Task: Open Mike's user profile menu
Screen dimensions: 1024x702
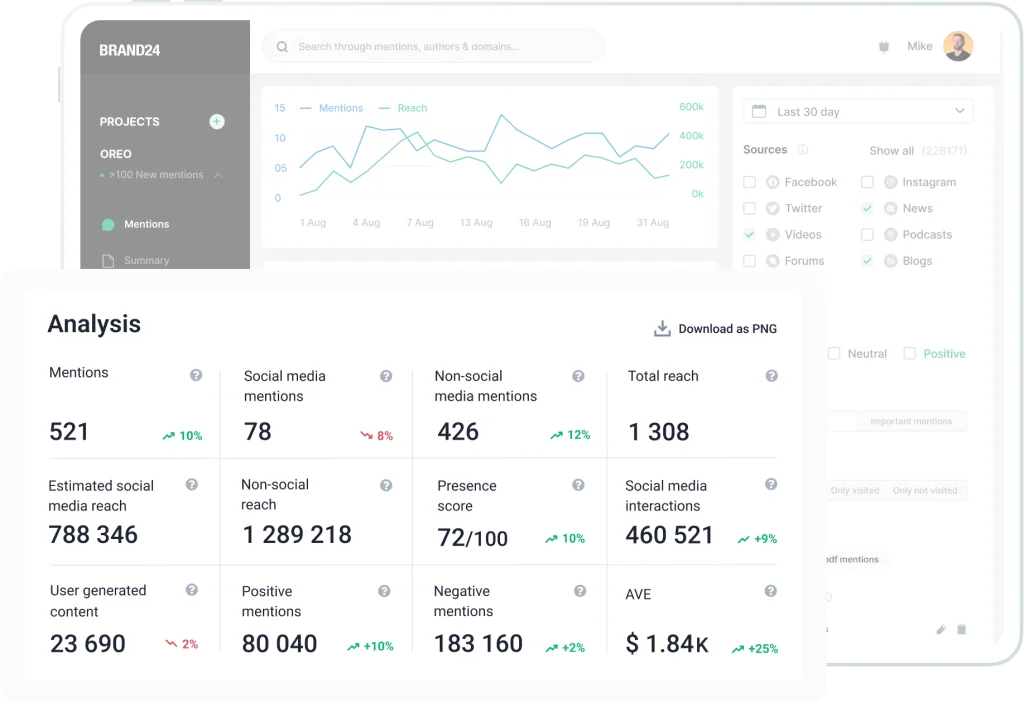Action: [x=957, y=46]
